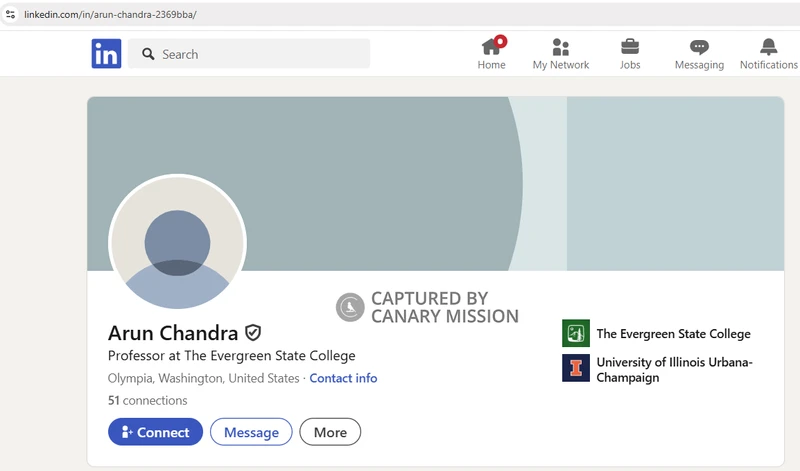Focus the Search input field
800x471 pixels.
click(x=249, y=54)
